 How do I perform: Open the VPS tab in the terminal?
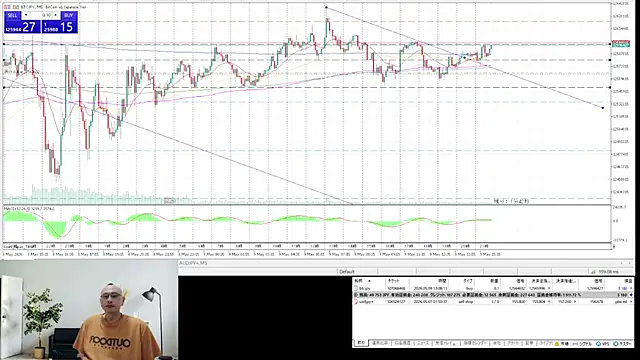coord(602,344)
